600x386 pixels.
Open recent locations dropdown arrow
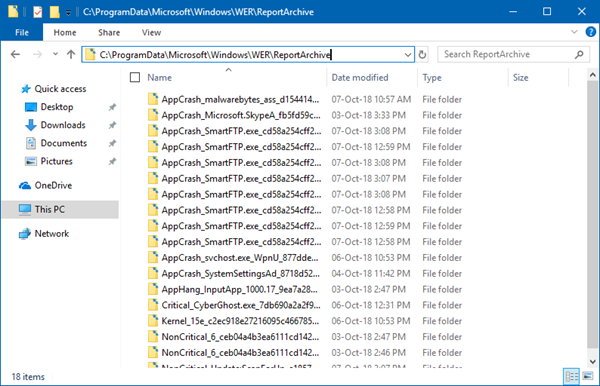pyautogui.click(x=55, y=54)
